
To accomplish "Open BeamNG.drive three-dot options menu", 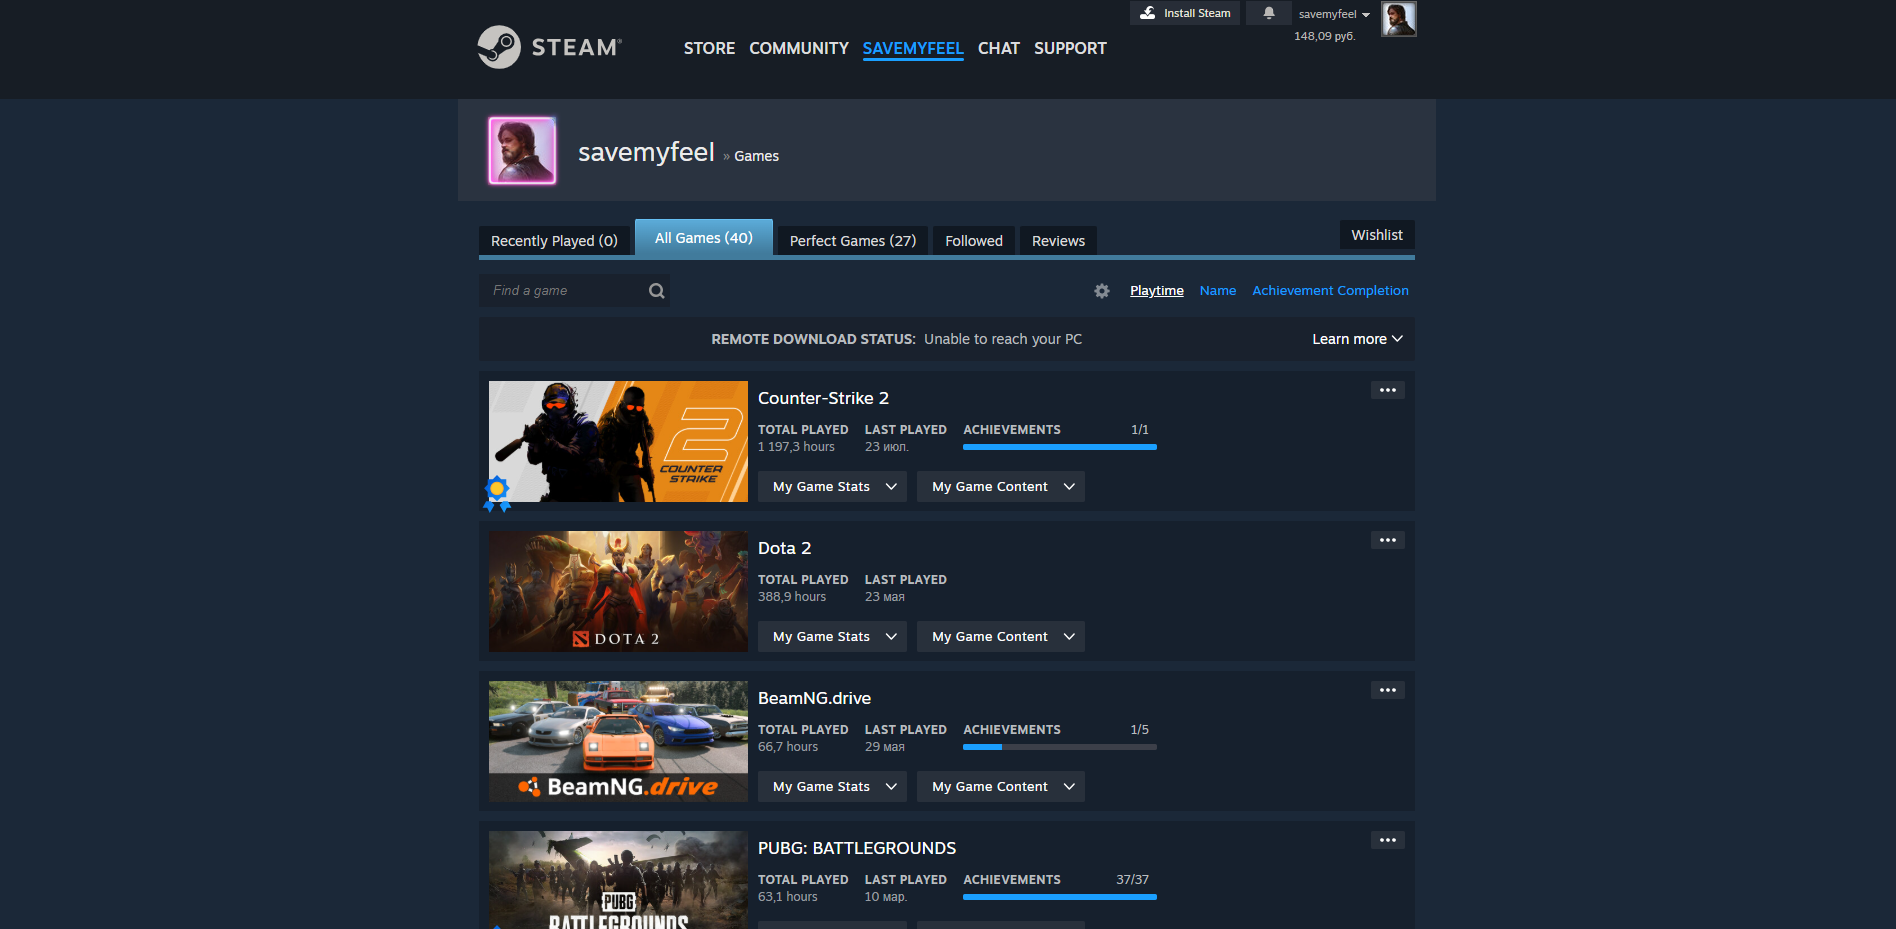I will pyautogui.click(x=1388, y=690).
